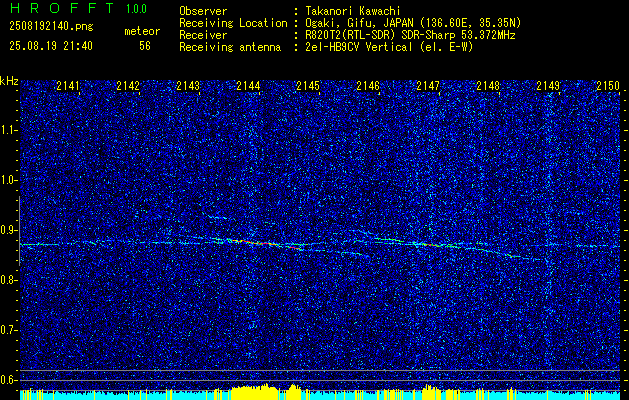Select the observer name Takanori Kawachi
The width and height of the screenshot is (629, 400).
[x=351, y=11]
